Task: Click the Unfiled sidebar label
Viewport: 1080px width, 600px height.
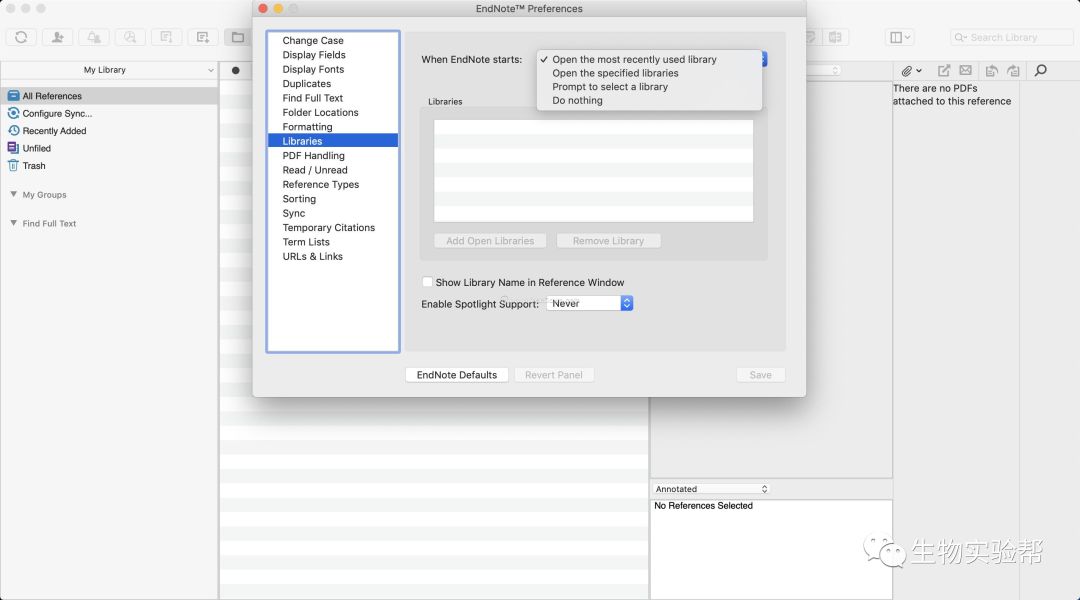Action: [x=37, y=148]
